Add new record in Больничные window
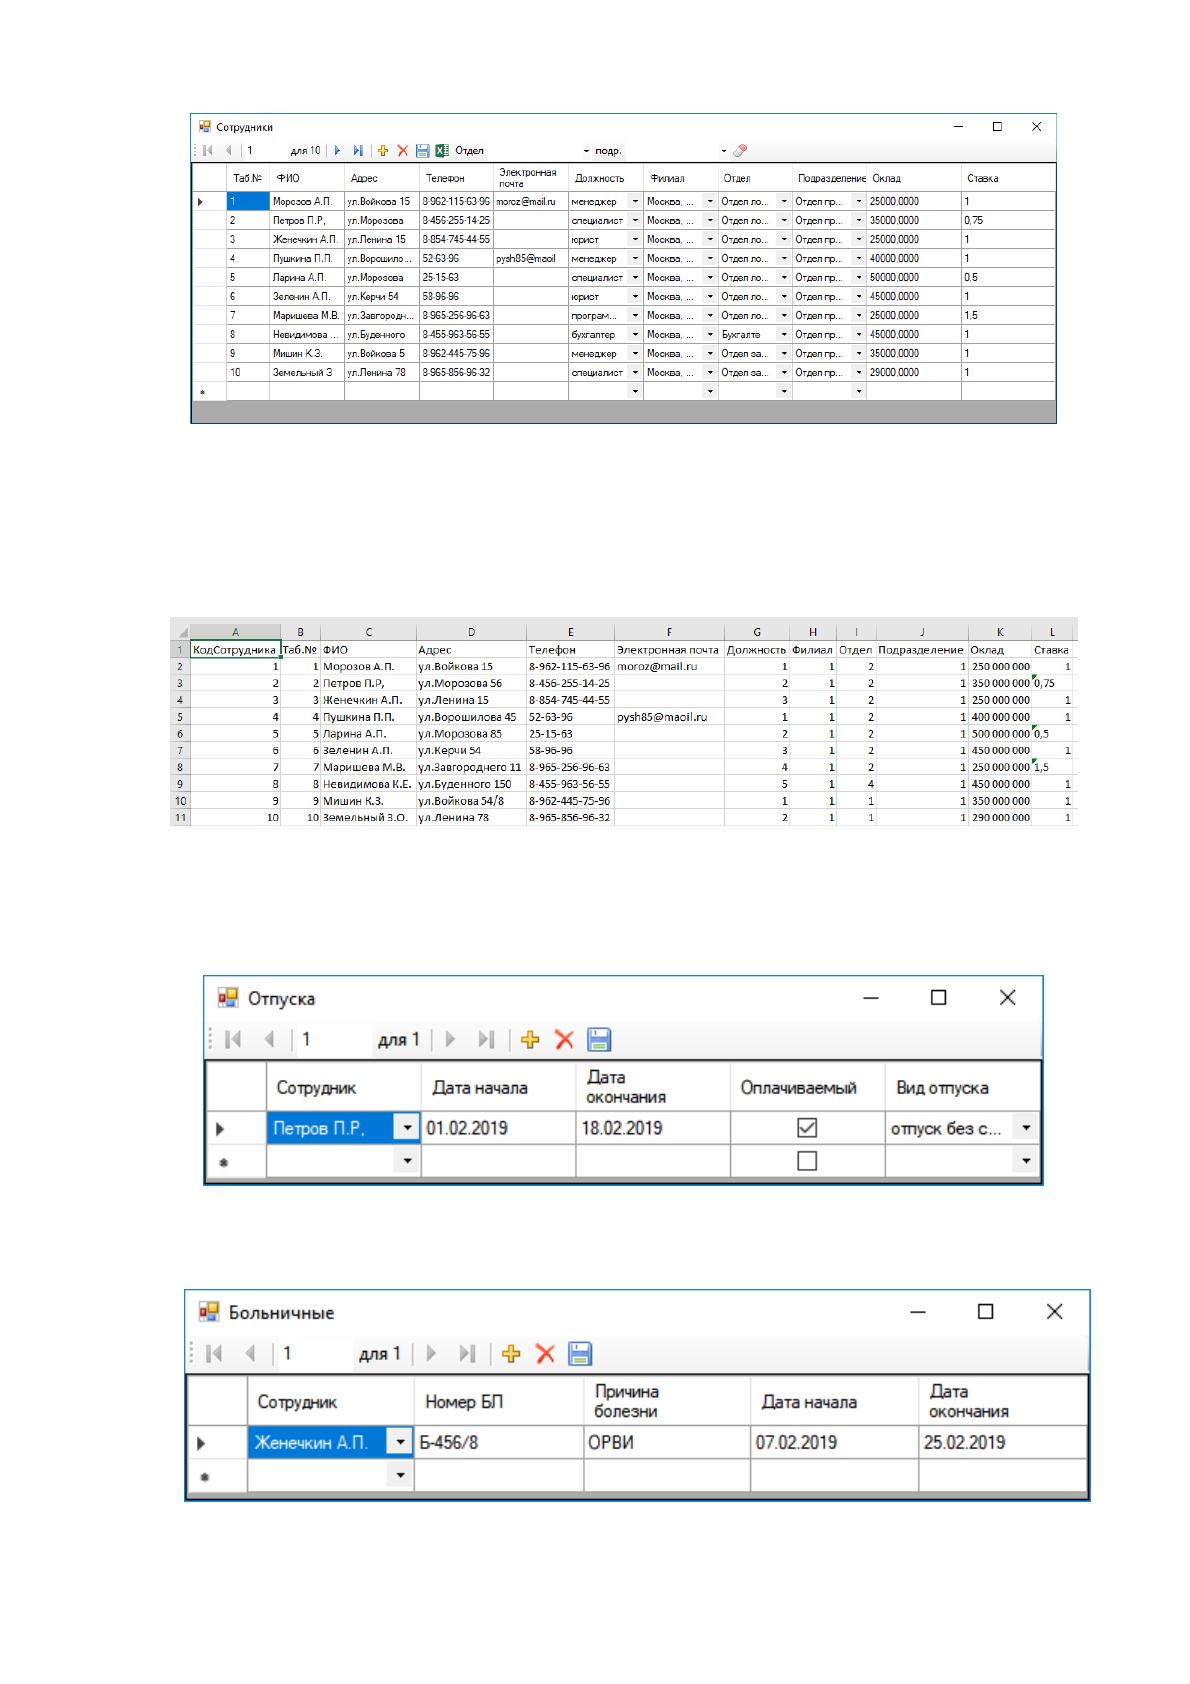Image resolution: width=1190 pixels, height=1684 pixels. click(x=511, y=1354)
